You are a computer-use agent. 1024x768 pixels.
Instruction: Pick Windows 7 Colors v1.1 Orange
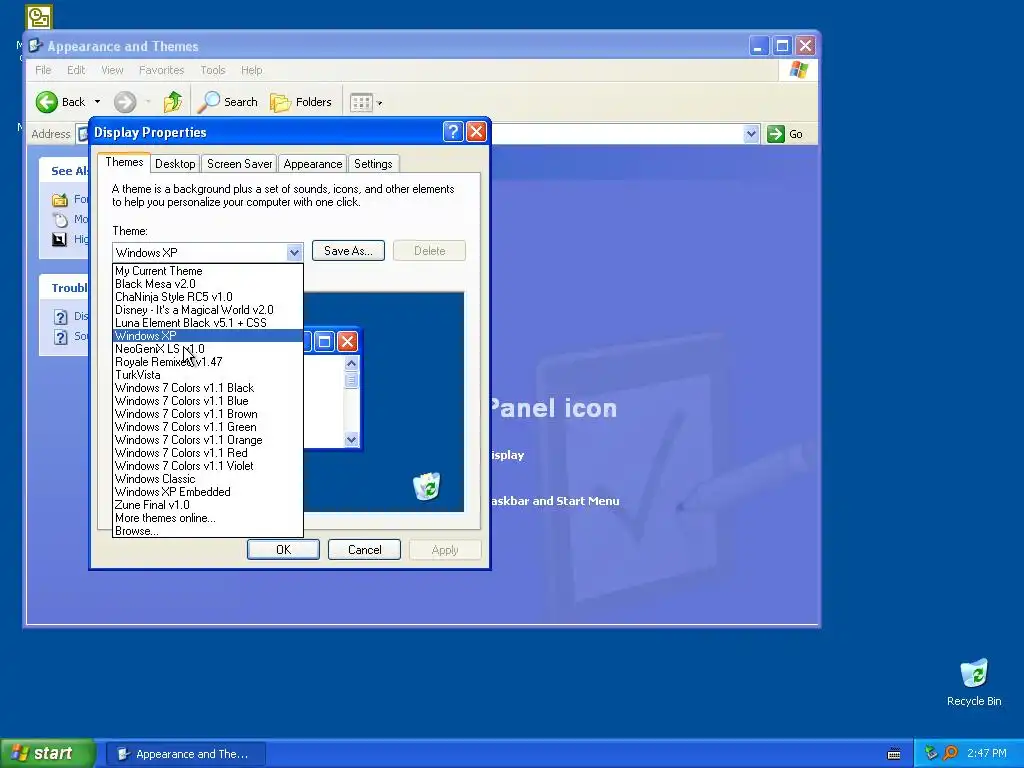point(208,440)
